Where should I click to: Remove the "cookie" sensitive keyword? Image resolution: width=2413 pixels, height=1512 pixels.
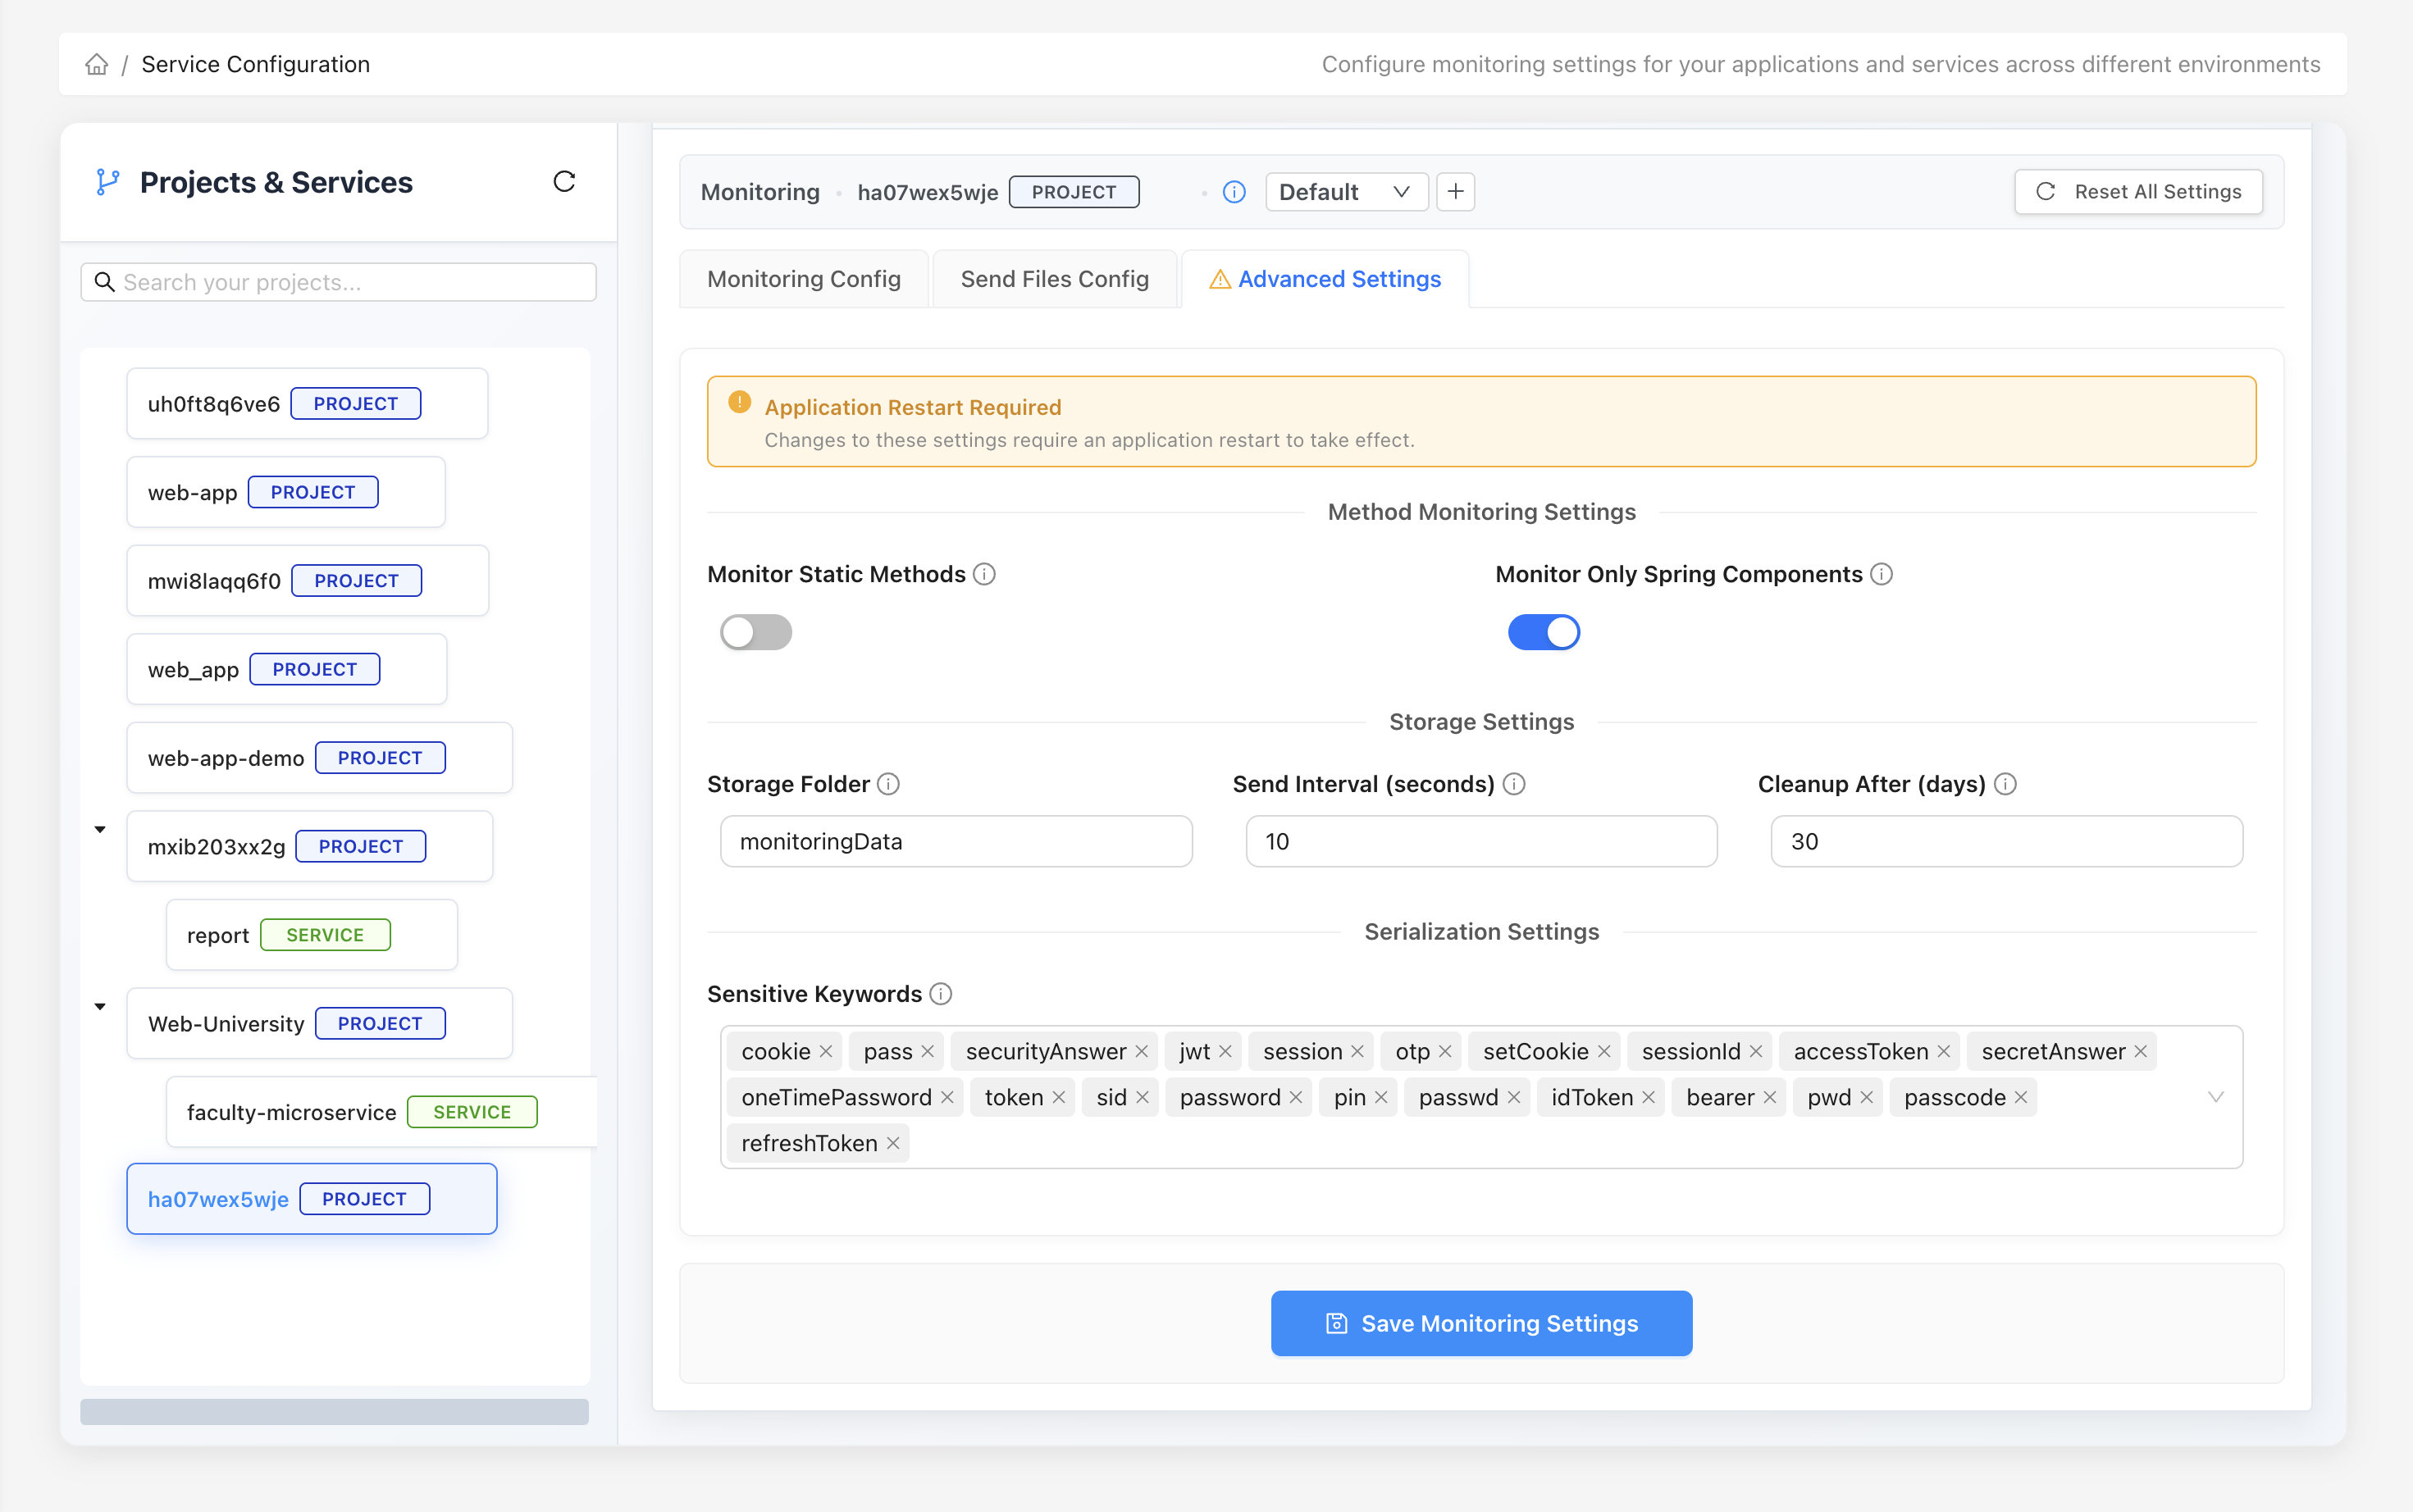826,1051
